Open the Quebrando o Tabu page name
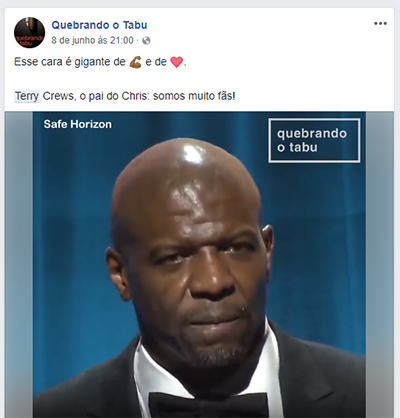This screenshot has height=418, width=400. [99, 25]
